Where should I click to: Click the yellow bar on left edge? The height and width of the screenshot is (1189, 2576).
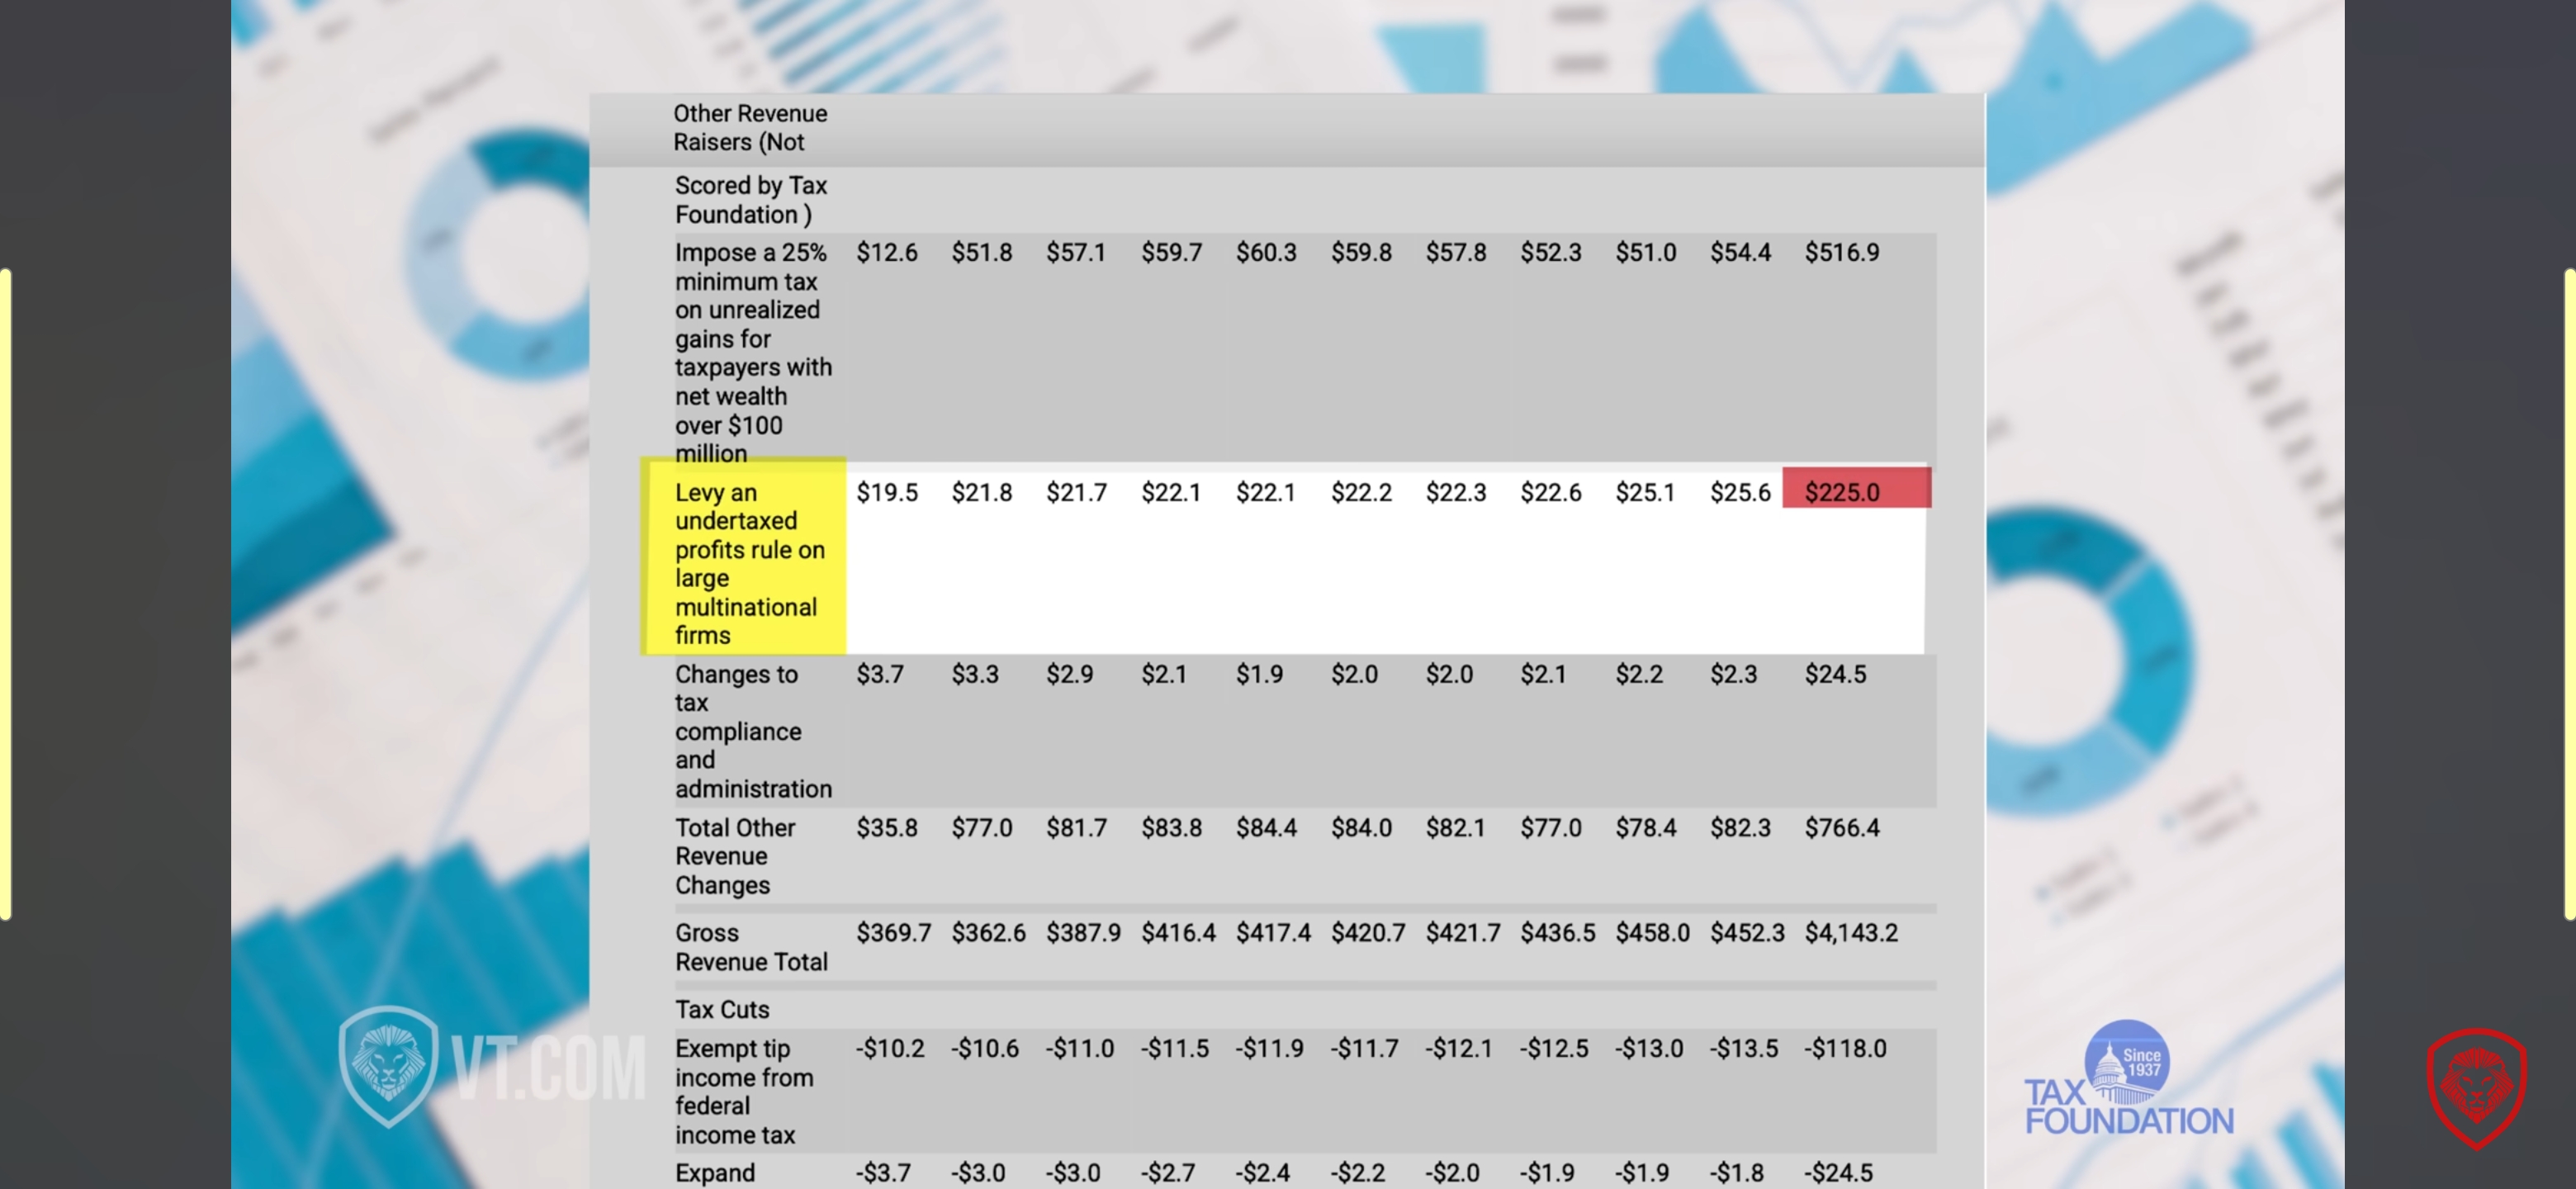[6, 594]
